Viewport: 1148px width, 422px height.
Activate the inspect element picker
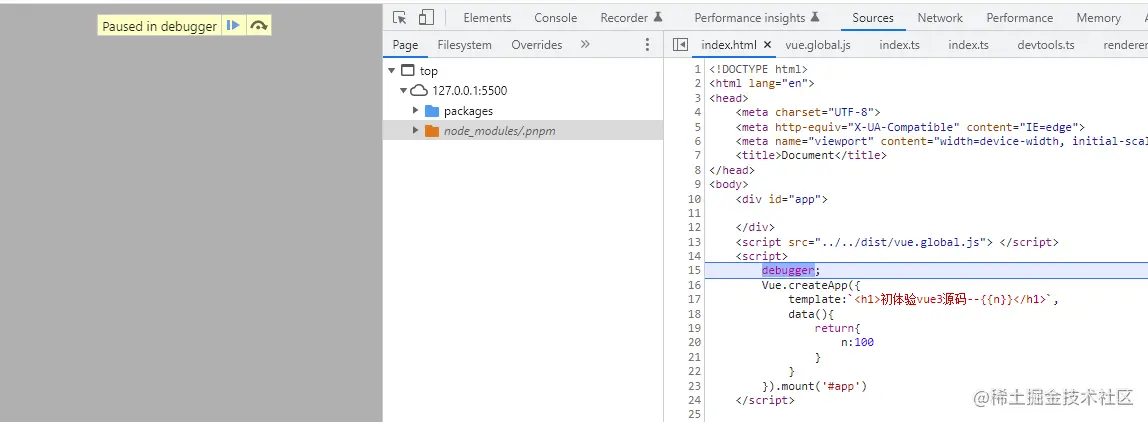click(399, 18)
